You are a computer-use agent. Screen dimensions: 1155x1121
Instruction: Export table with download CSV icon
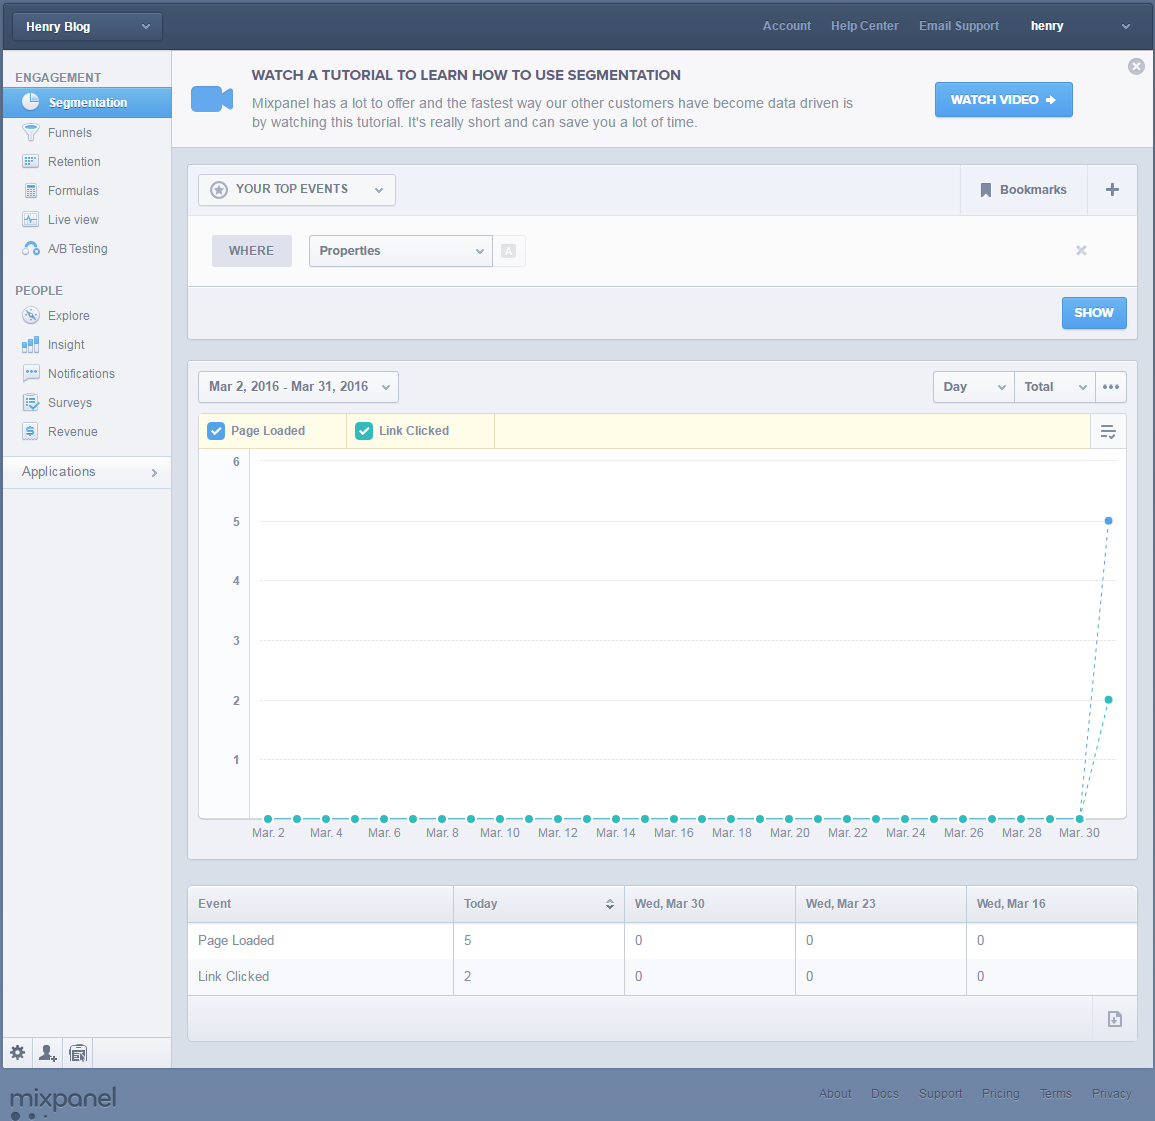(1114, 1019)
